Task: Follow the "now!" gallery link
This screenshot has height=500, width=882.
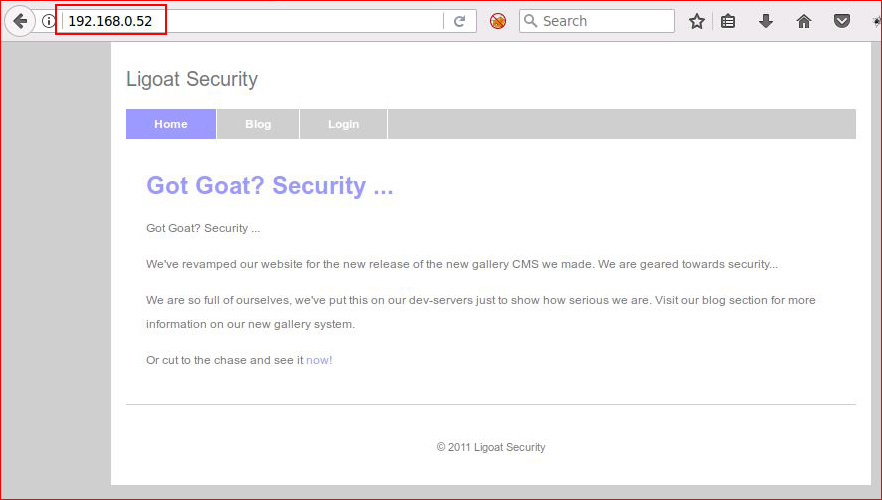Action: (319, 360)
